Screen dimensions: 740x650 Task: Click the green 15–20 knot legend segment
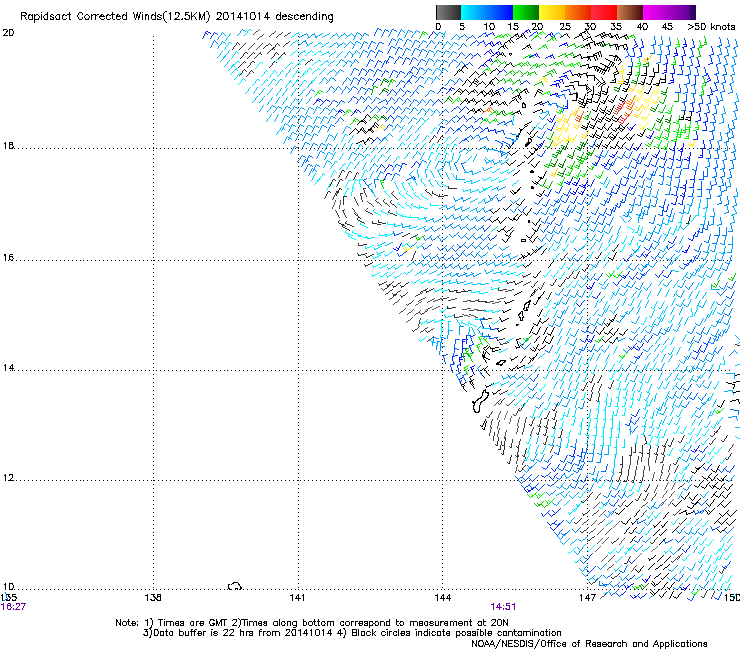526,12
